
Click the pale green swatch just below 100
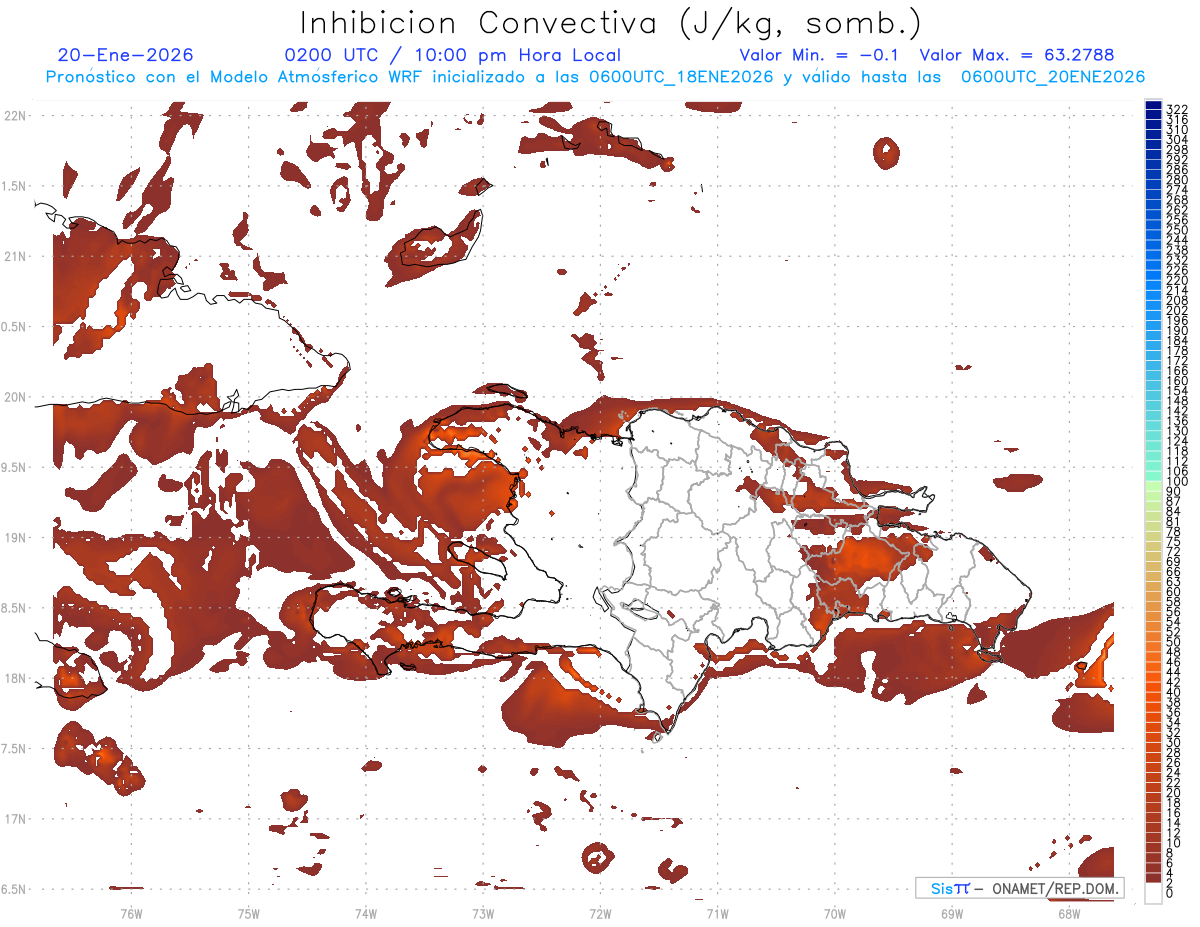tap(1153, 487)
